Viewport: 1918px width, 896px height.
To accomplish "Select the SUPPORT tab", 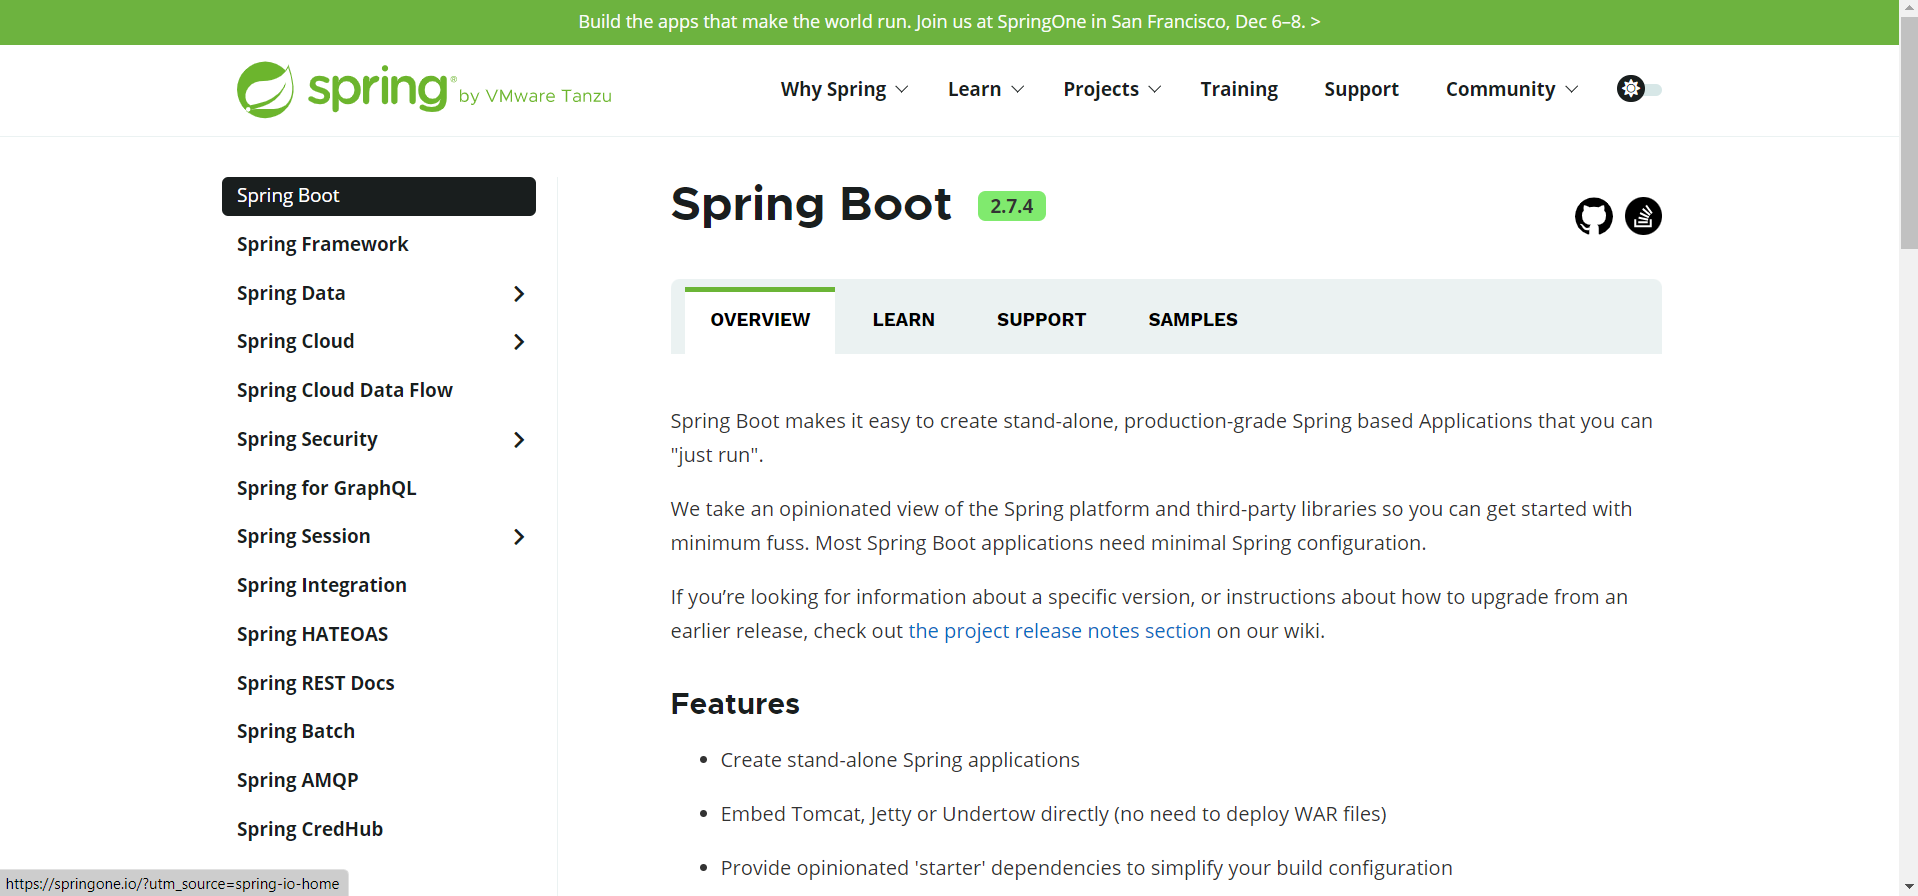I will 1041,320.
